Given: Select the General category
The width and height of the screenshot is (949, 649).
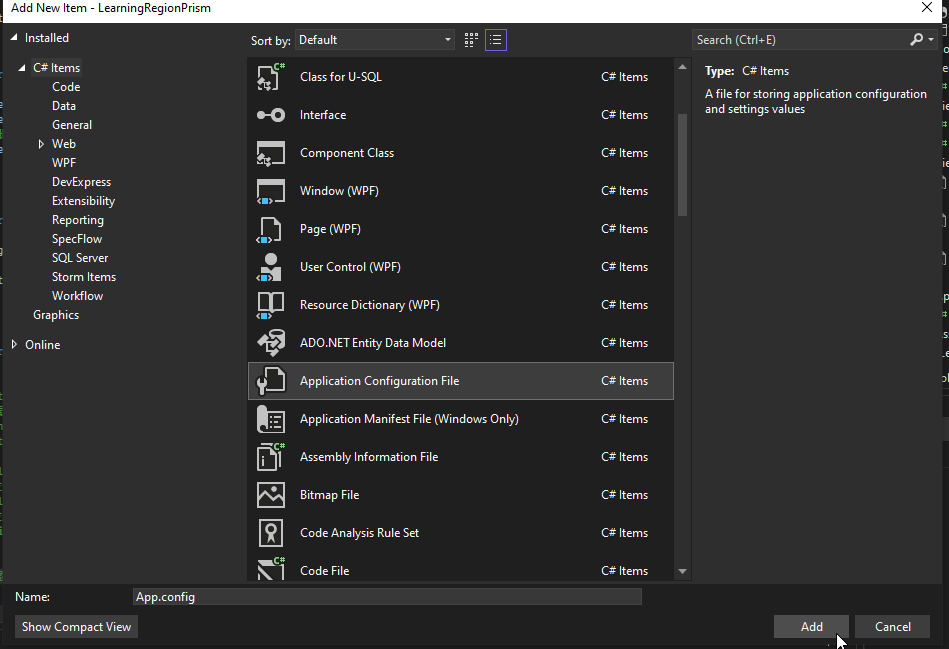Looking at the screenshot, I should pos(72,125).
